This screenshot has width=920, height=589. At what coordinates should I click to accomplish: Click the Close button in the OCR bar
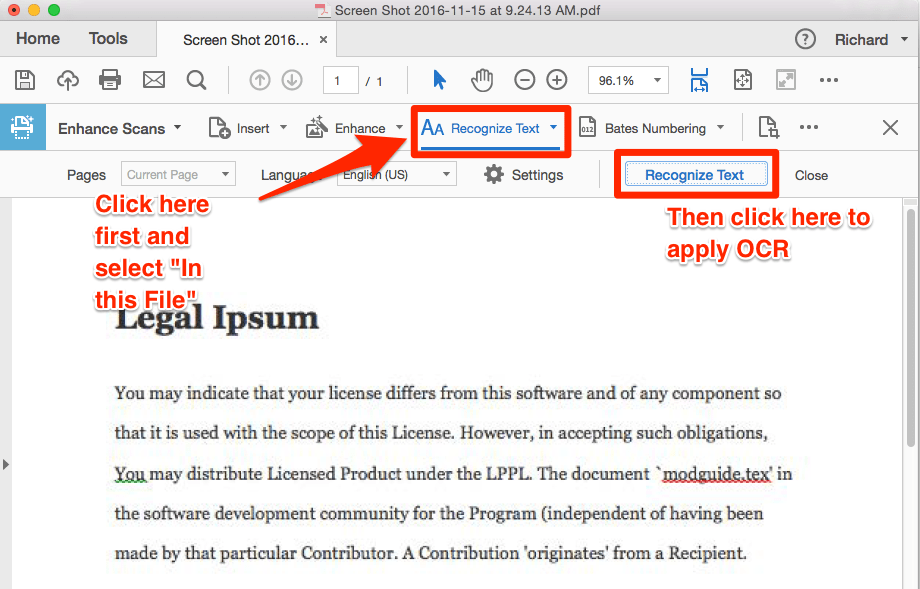[811, 175]
